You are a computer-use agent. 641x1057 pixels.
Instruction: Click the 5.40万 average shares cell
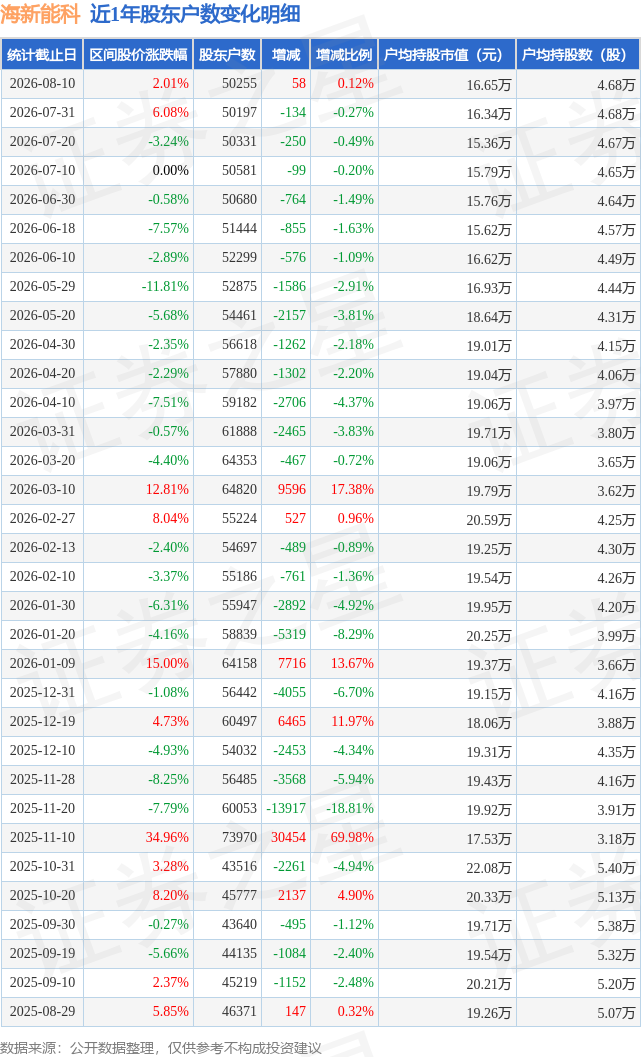[x=616, y=868]
